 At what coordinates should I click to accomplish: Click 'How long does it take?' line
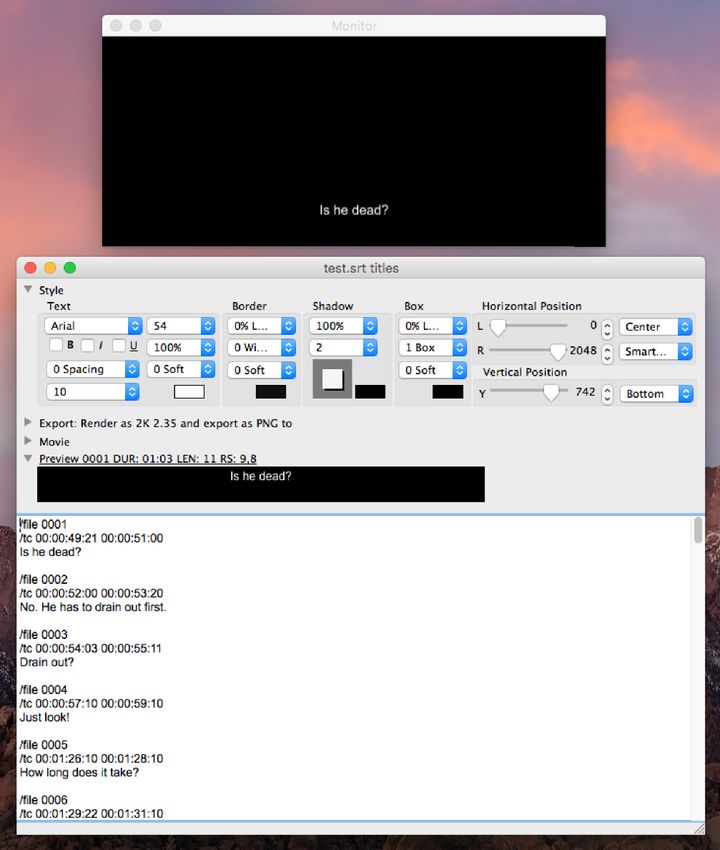pyautogui.click(x=79, y=772)
